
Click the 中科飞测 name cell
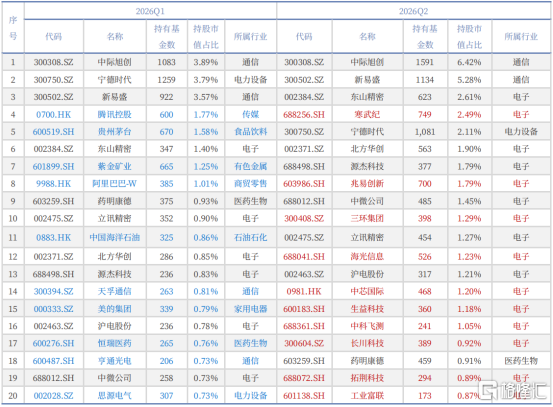pos(367,326)
